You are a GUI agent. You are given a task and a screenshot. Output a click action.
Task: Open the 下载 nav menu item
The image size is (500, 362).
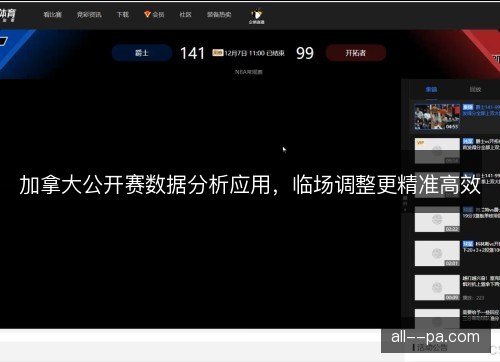[123, 15]
